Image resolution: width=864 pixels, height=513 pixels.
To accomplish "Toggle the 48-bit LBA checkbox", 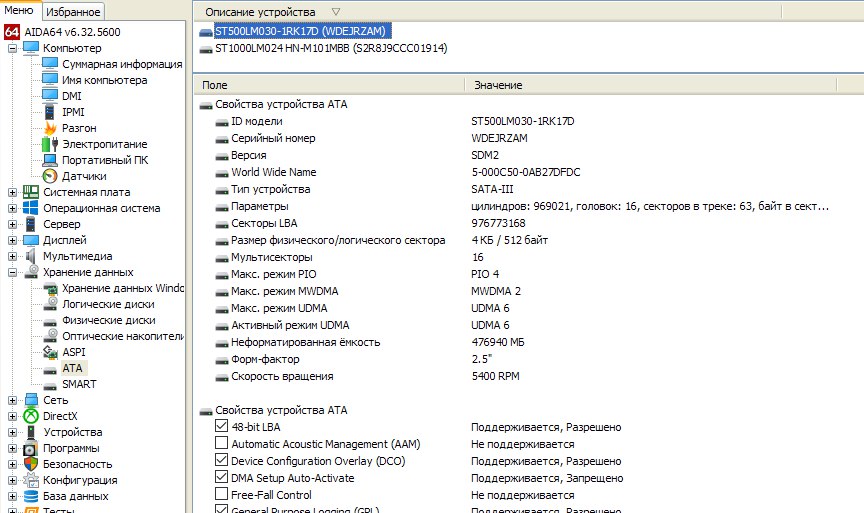I will [221, 426].
